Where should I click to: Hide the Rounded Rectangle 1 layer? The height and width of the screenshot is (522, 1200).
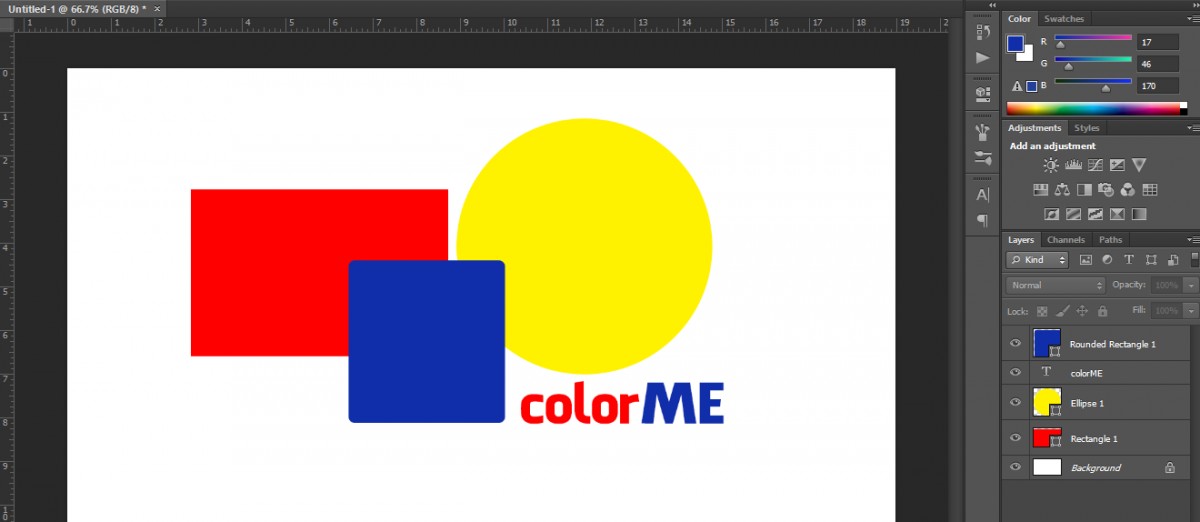1016,344
